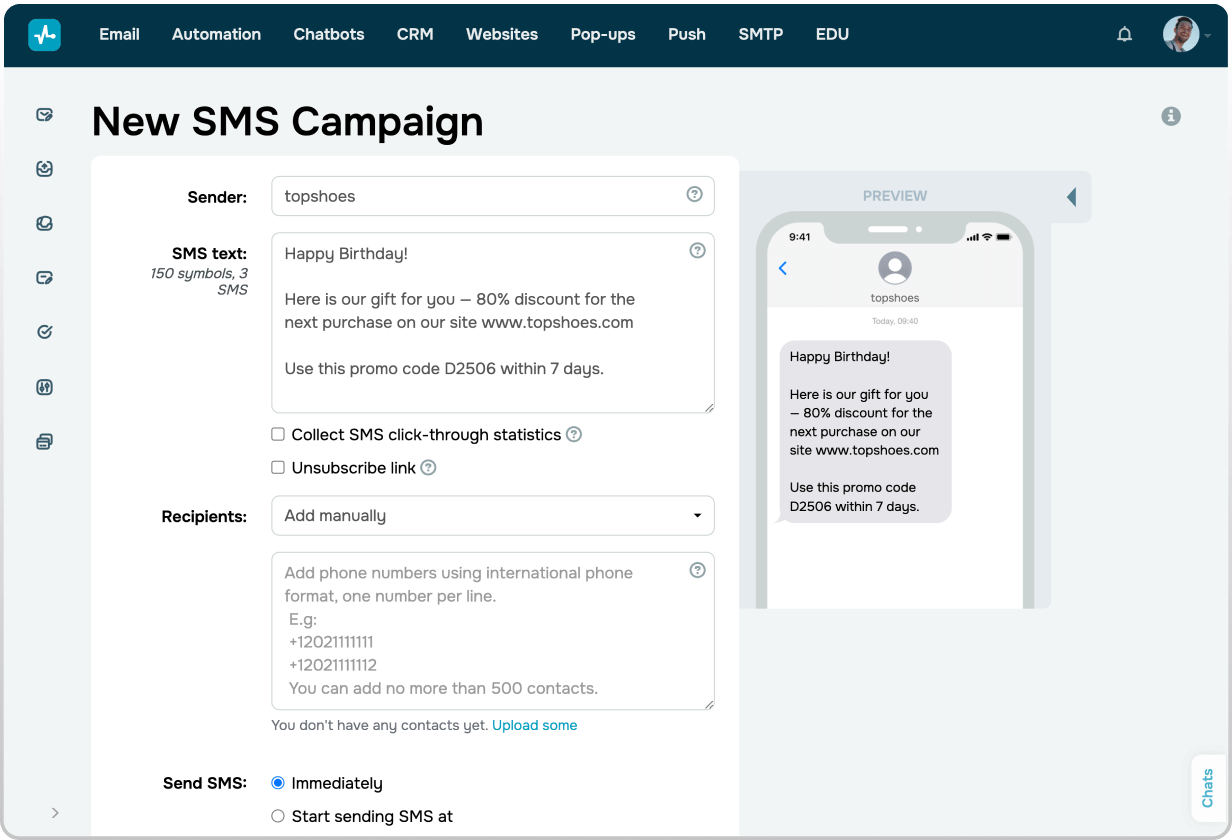Open the Chats side tab
Viewport: 1232px width, 840px height.
tap(1207, 788)
